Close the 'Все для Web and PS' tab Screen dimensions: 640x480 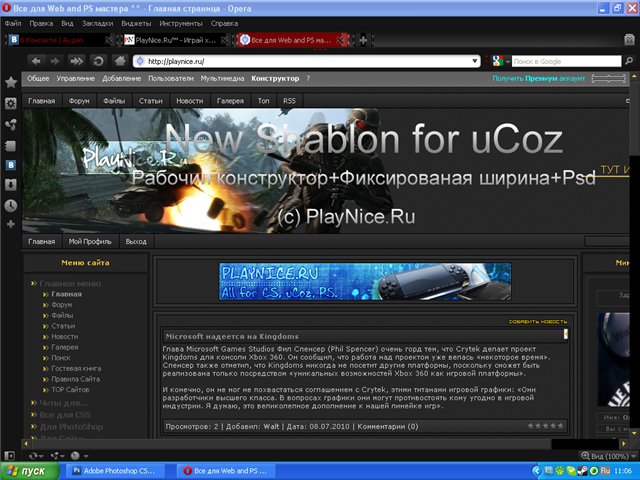(340, 40)
